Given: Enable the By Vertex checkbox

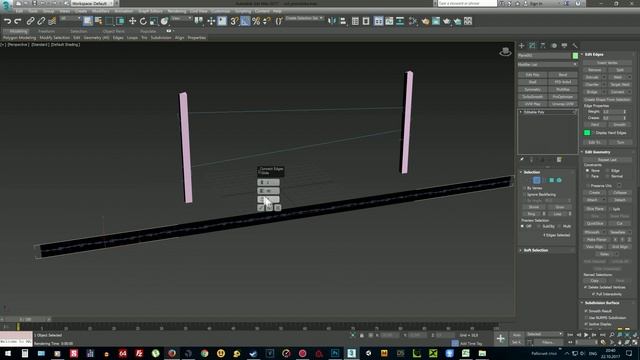Looking at the screenshot, I should tap(524, 188).
